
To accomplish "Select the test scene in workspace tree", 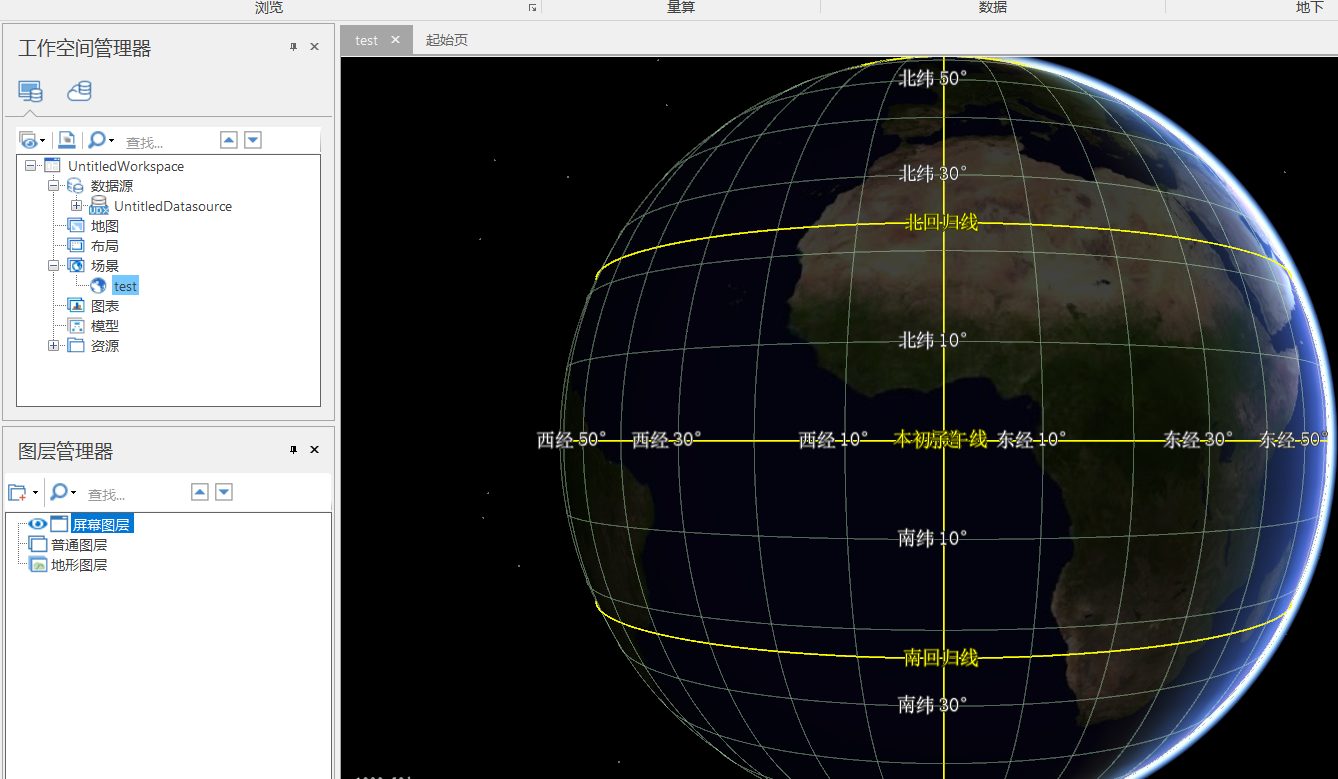I will coord(125,286).
